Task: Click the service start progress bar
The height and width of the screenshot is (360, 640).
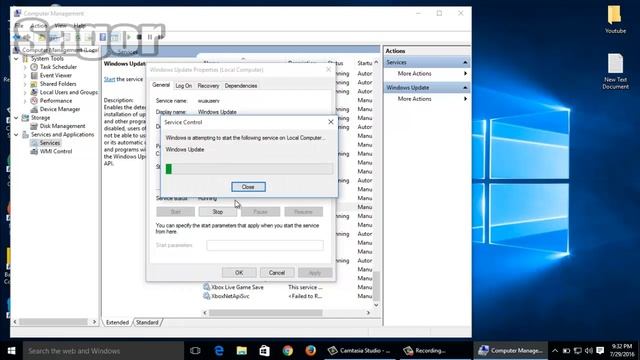Action: (249, 169)
